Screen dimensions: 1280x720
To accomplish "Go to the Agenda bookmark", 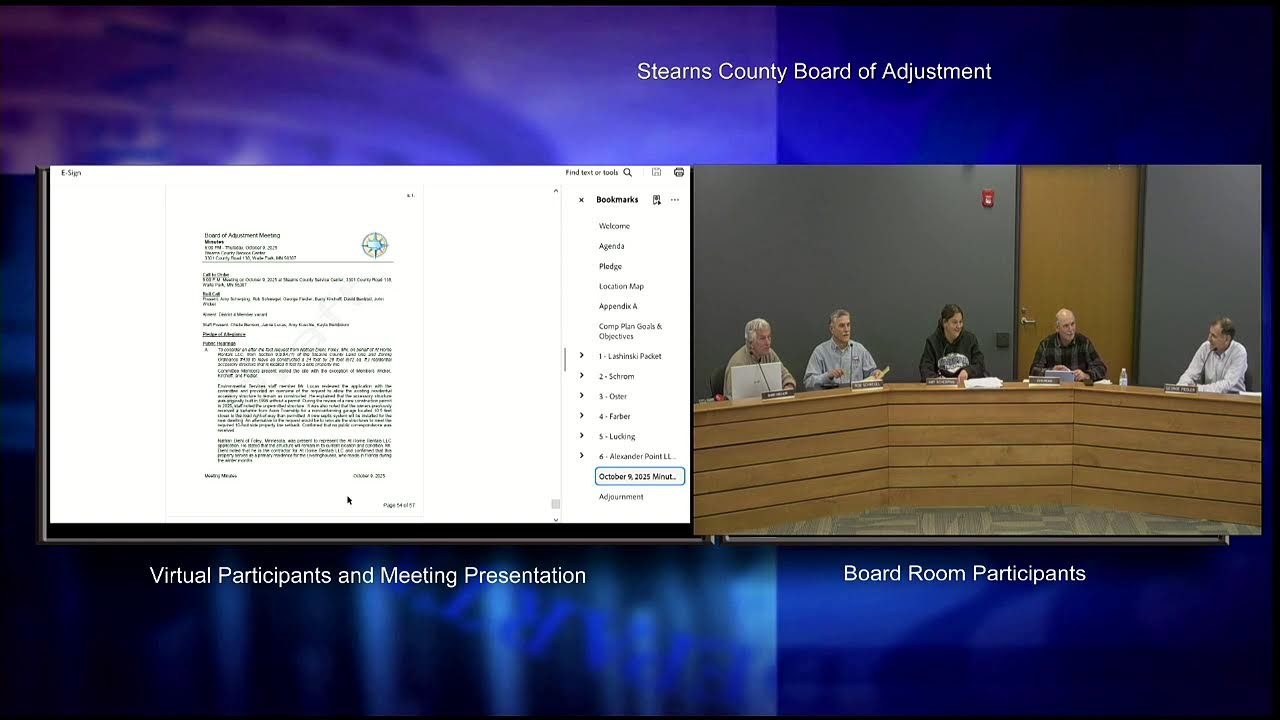I will point(612,246).
